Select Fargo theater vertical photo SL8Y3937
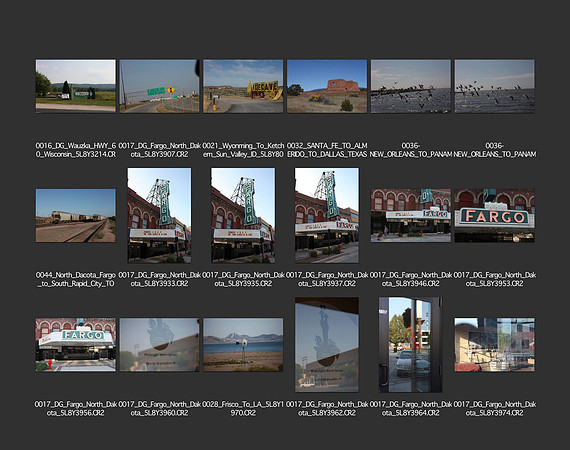Viewport: 570px width, 450px height. (327, 215)
